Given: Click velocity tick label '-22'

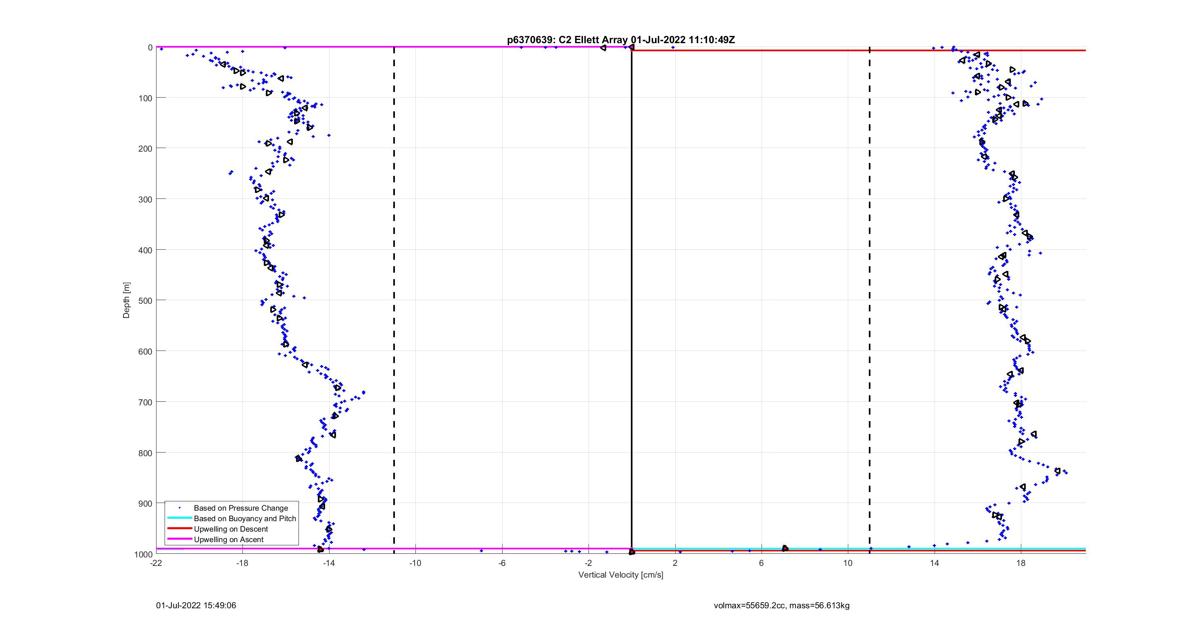Looking at the screenshot, I should 156,563.
